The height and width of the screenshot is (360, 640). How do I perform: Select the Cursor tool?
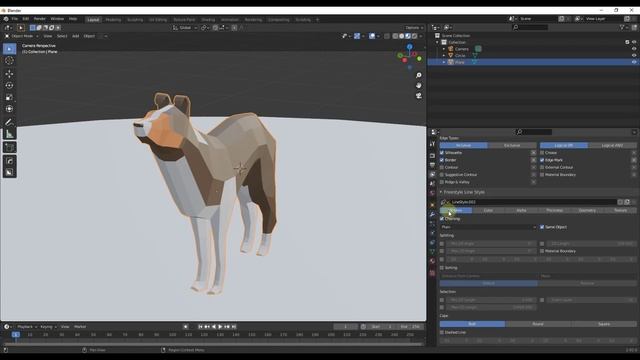click(9, 61)
